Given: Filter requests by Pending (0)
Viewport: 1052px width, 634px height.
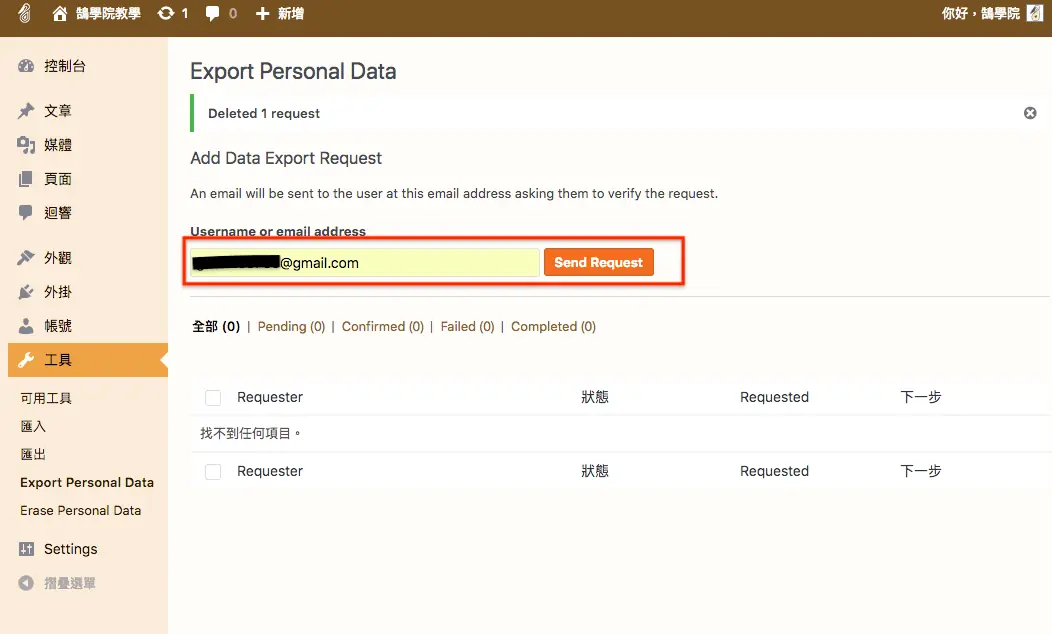Looking at the screenshot, I should coord(291,327).
